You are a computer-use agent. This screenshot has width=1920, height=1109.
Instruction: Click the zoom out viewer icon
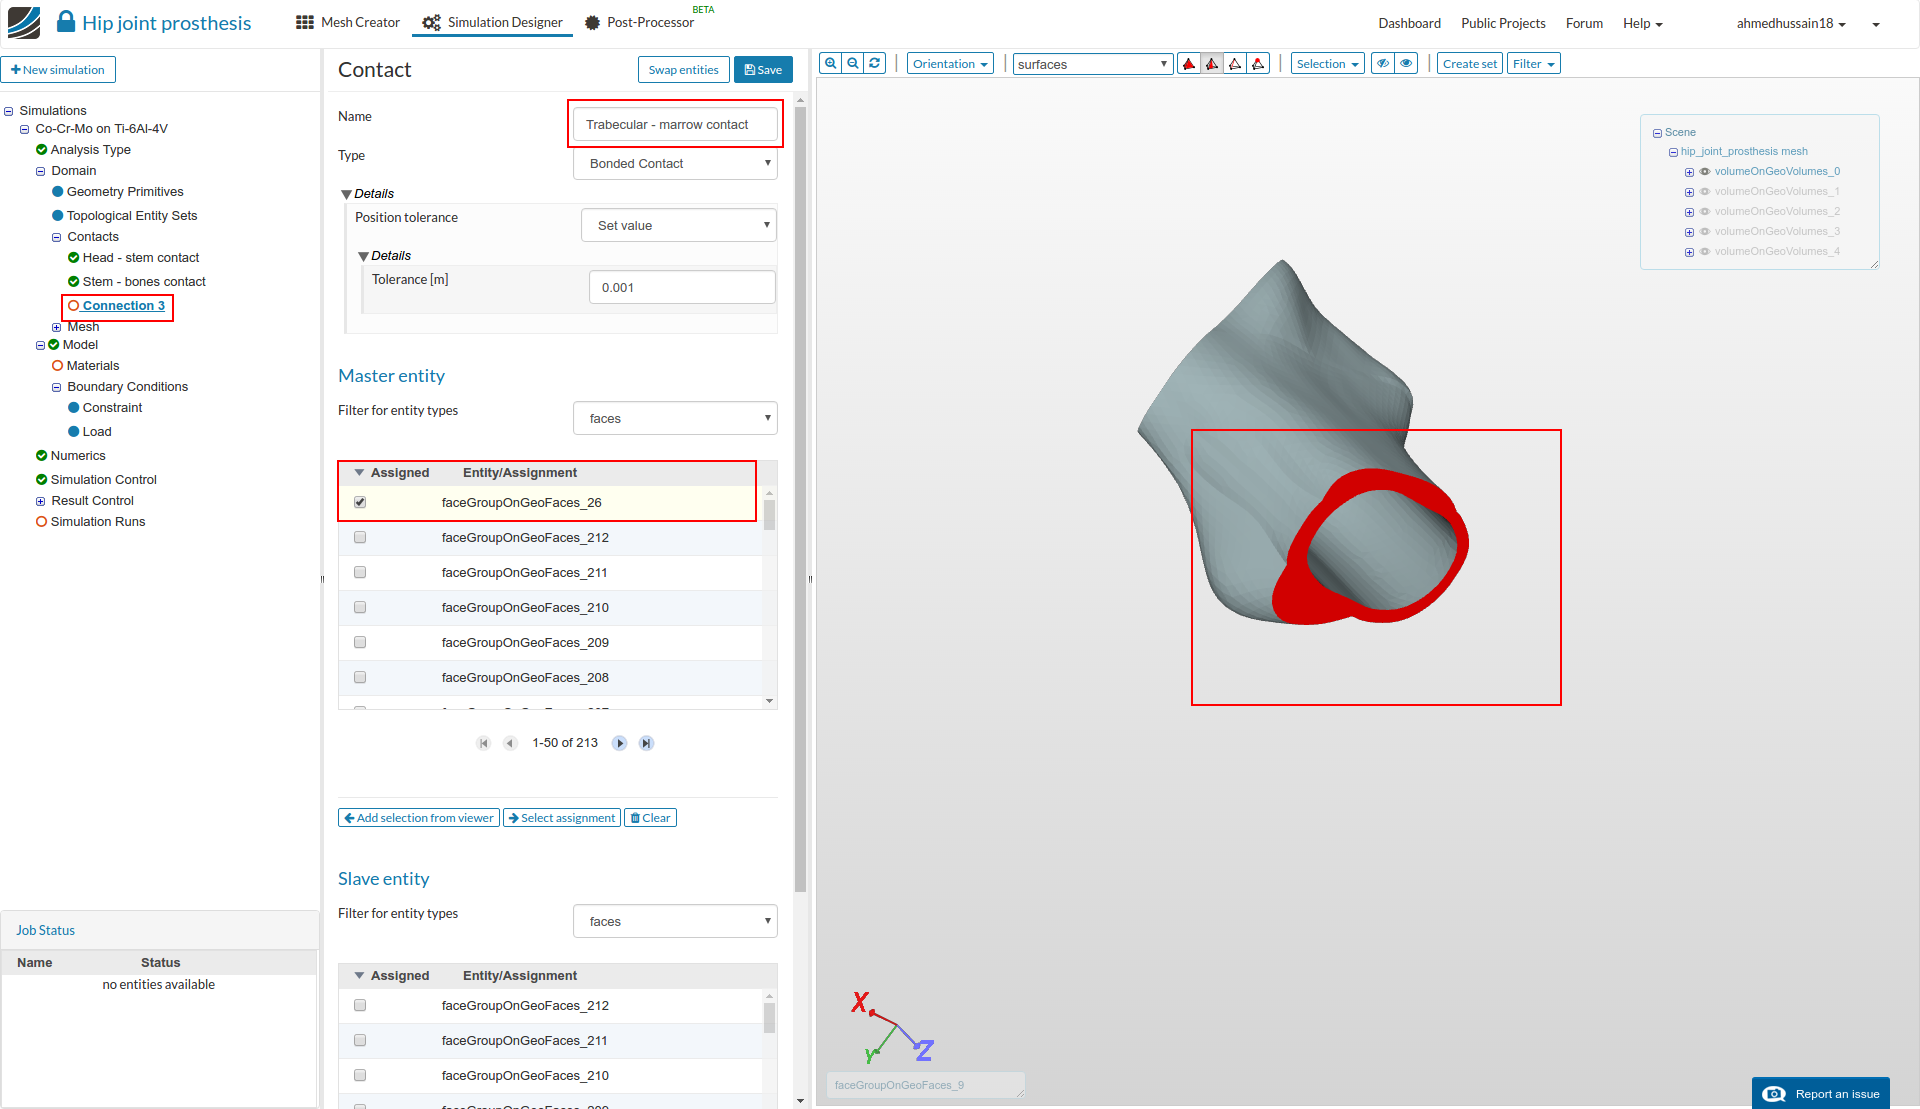pyautogui.click(x=853, y=63)
